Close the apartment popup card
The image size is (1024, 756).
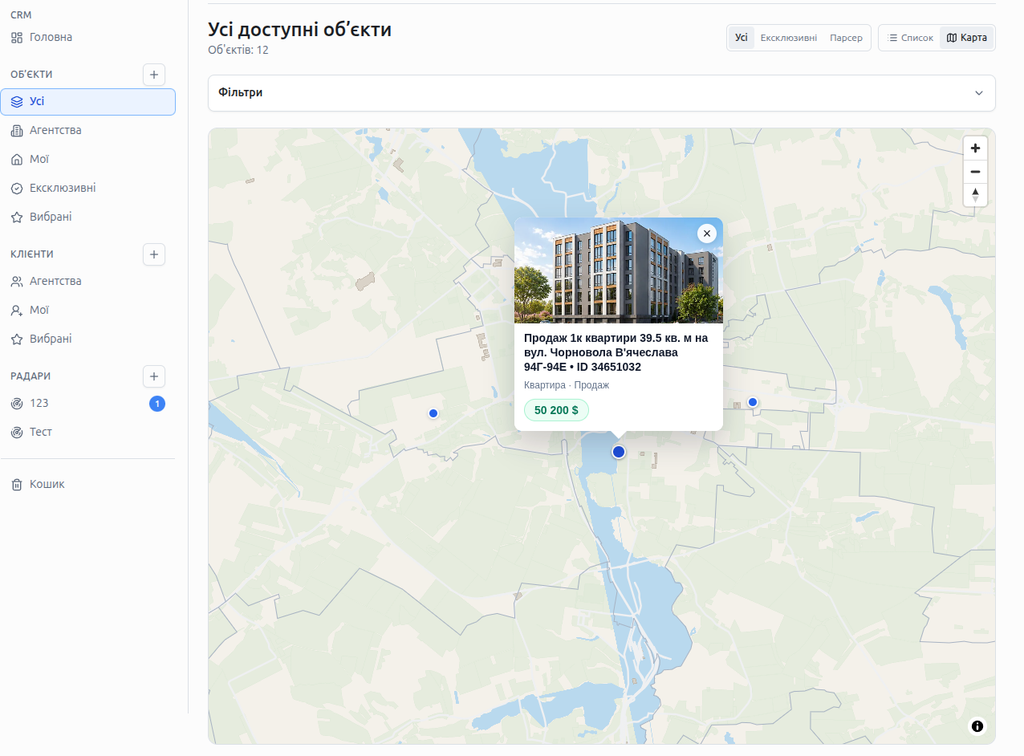(707, 233)
